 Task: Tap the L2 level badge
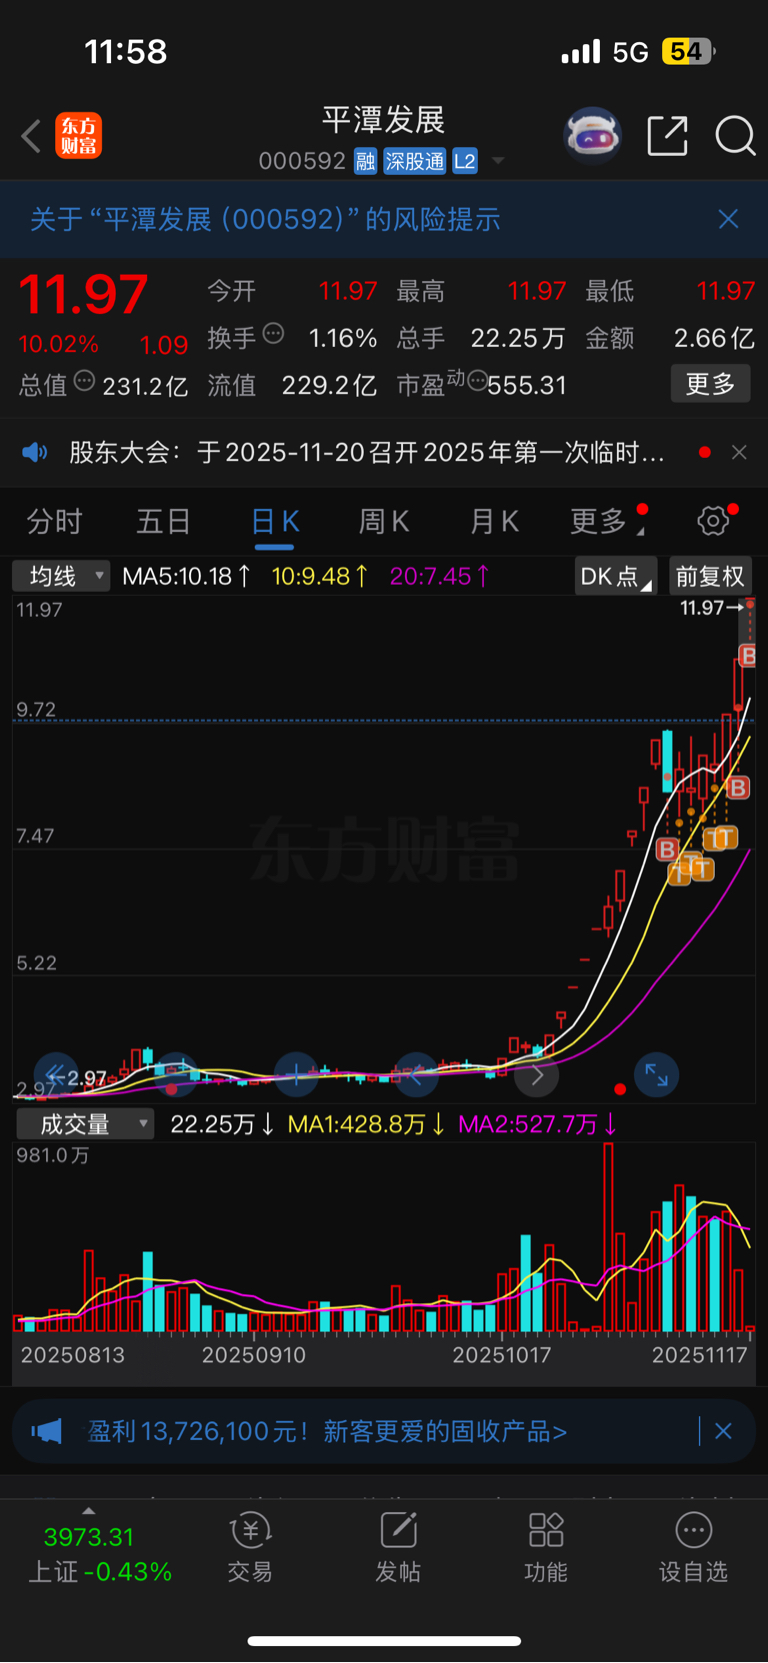click(x=465, y=161)
